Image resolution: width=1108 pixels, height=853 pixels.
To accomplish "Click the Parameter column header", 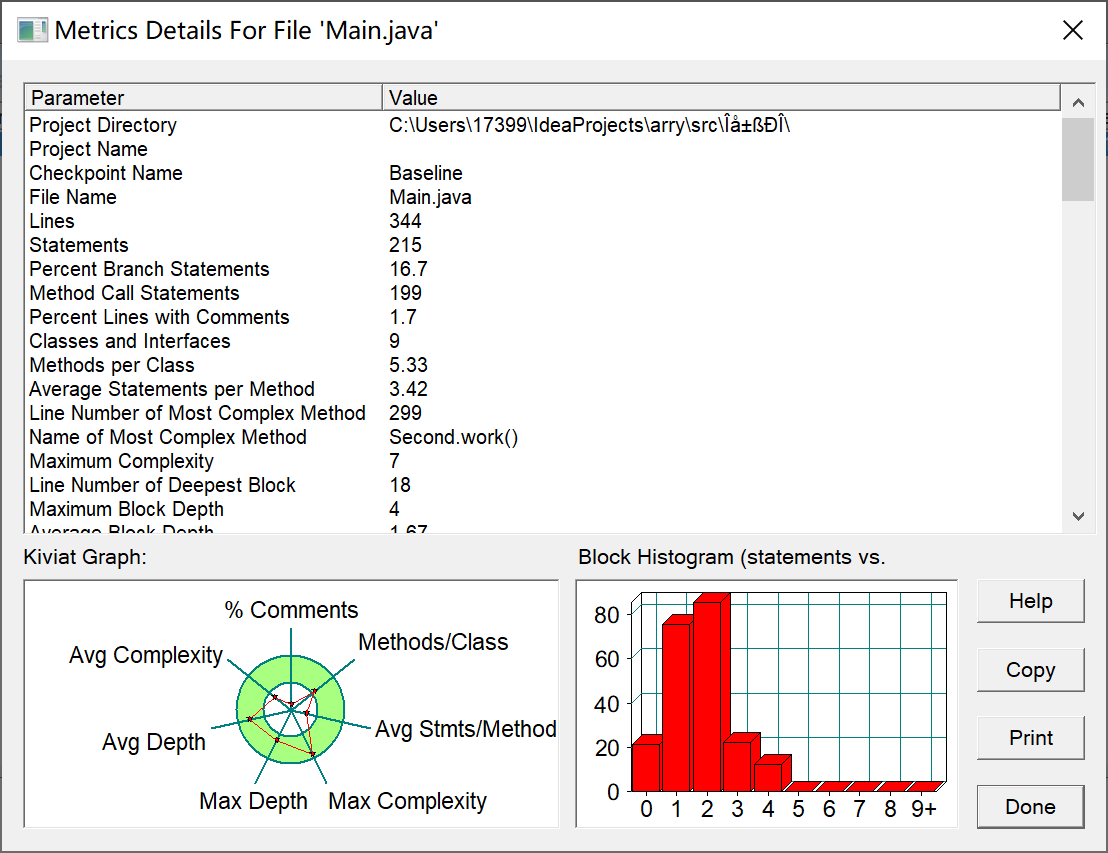I will click(x=204, y=98).
